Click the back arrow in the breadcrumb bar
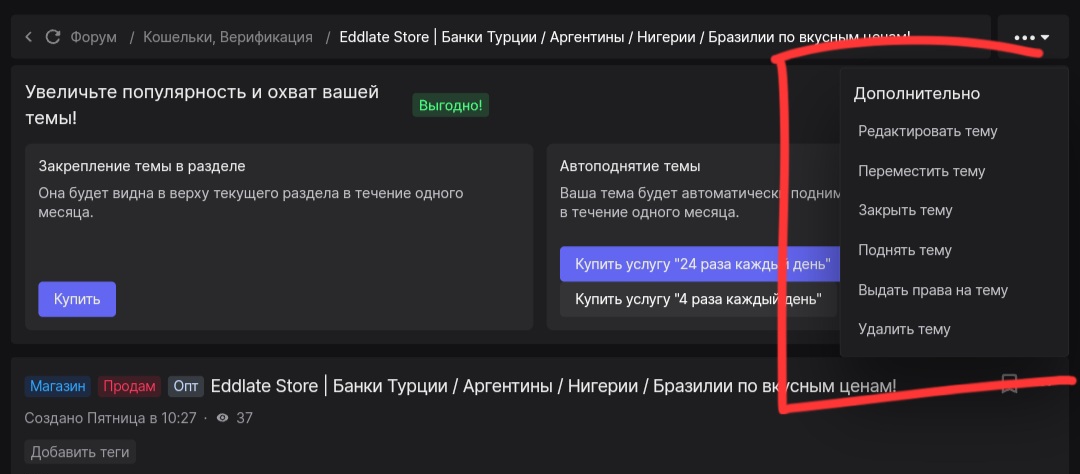Screen dimensions: 1080x474 click(x=28, y=37)
